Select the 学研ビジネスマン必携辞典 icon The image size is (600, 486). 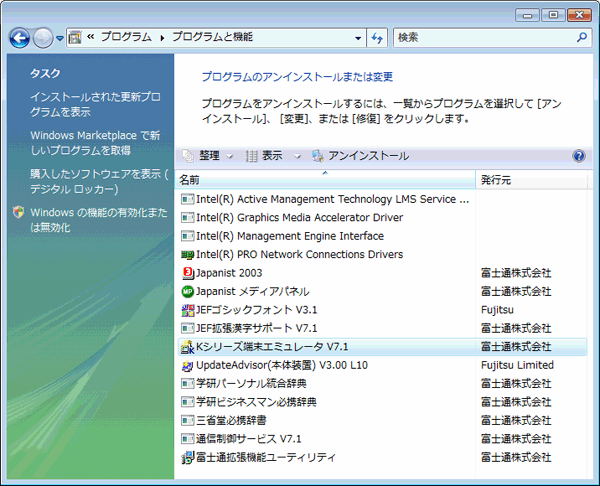pos(188,402)
